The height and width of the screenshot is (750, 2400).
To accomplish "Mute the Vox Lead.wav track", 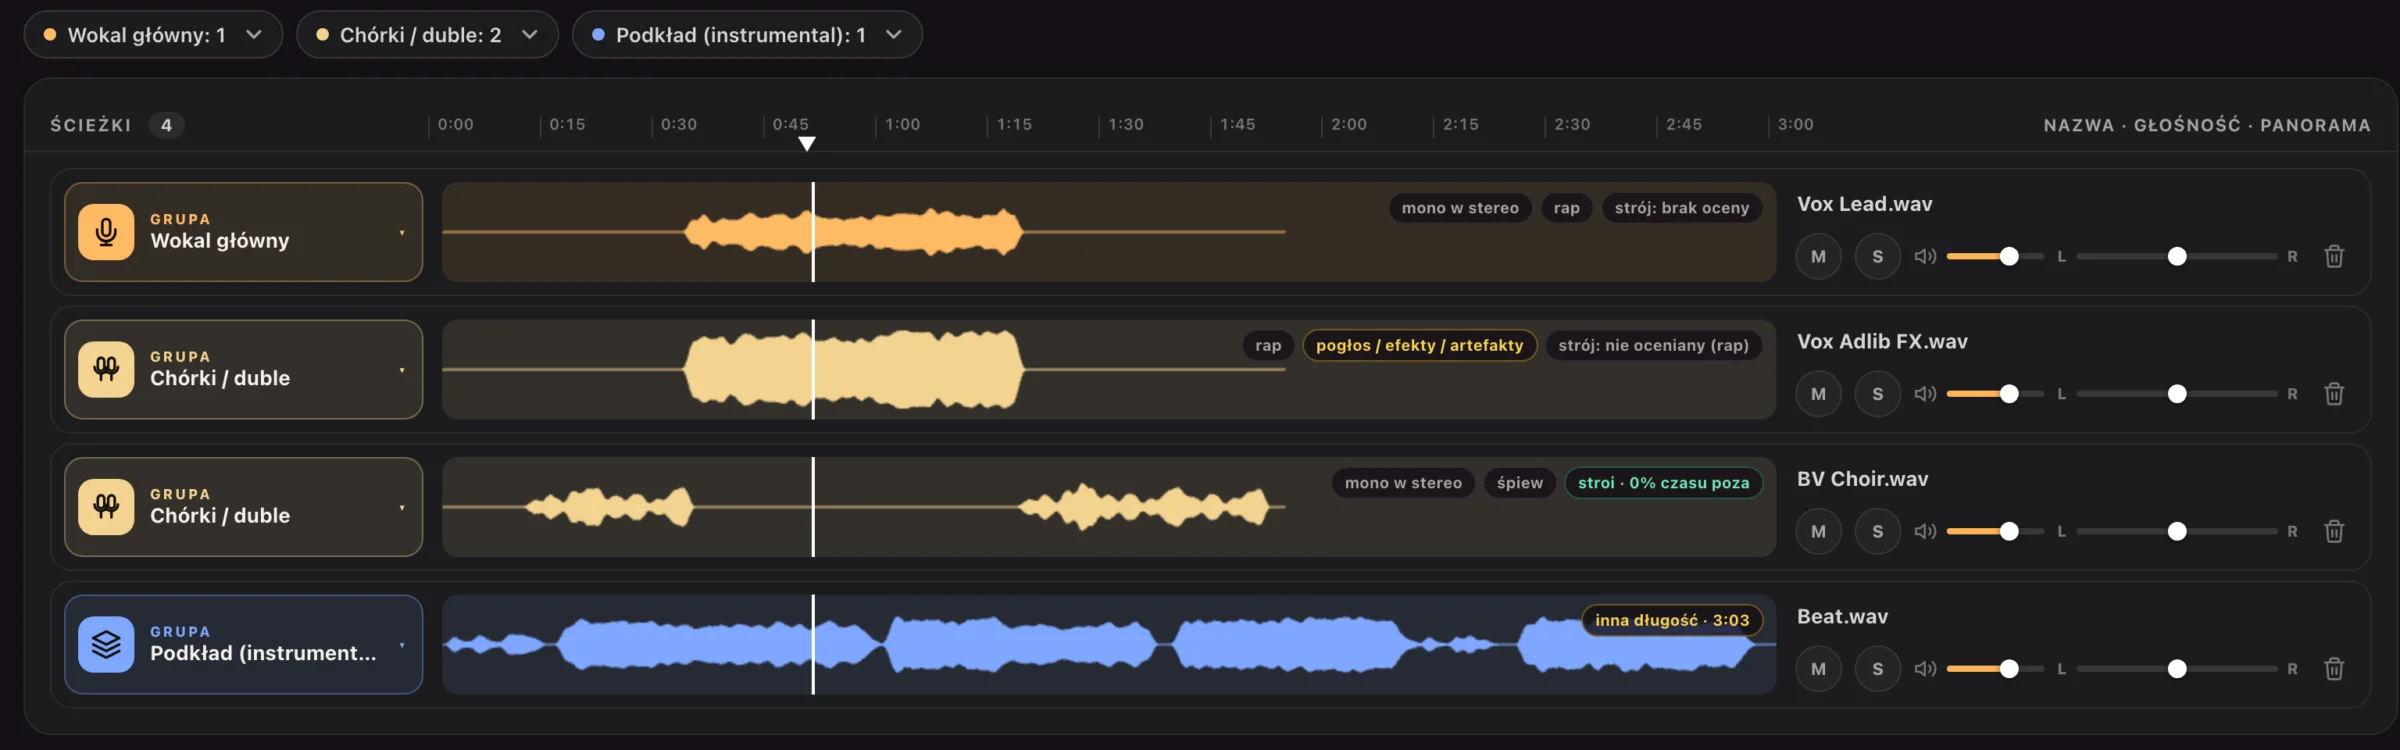I will click(1818, 256).
